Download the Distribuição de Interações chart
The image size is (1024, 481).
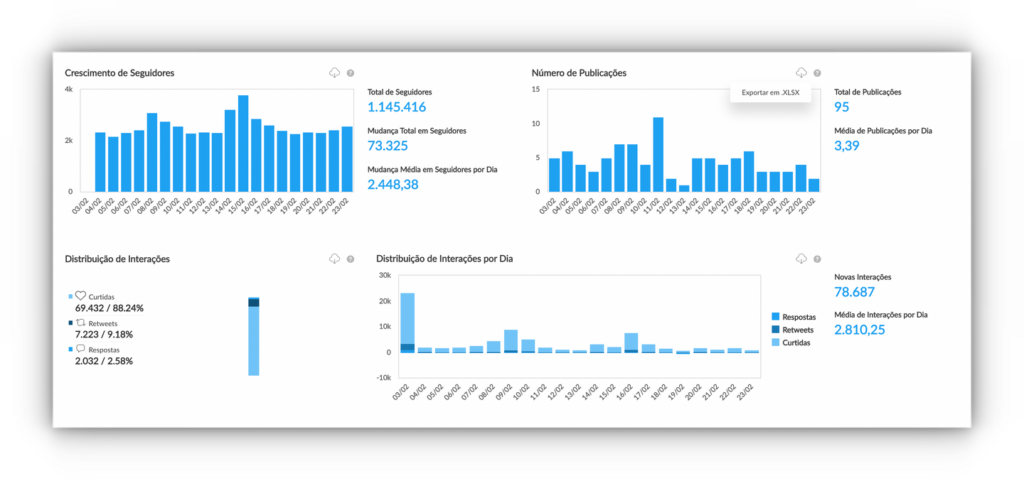(334, 259)
